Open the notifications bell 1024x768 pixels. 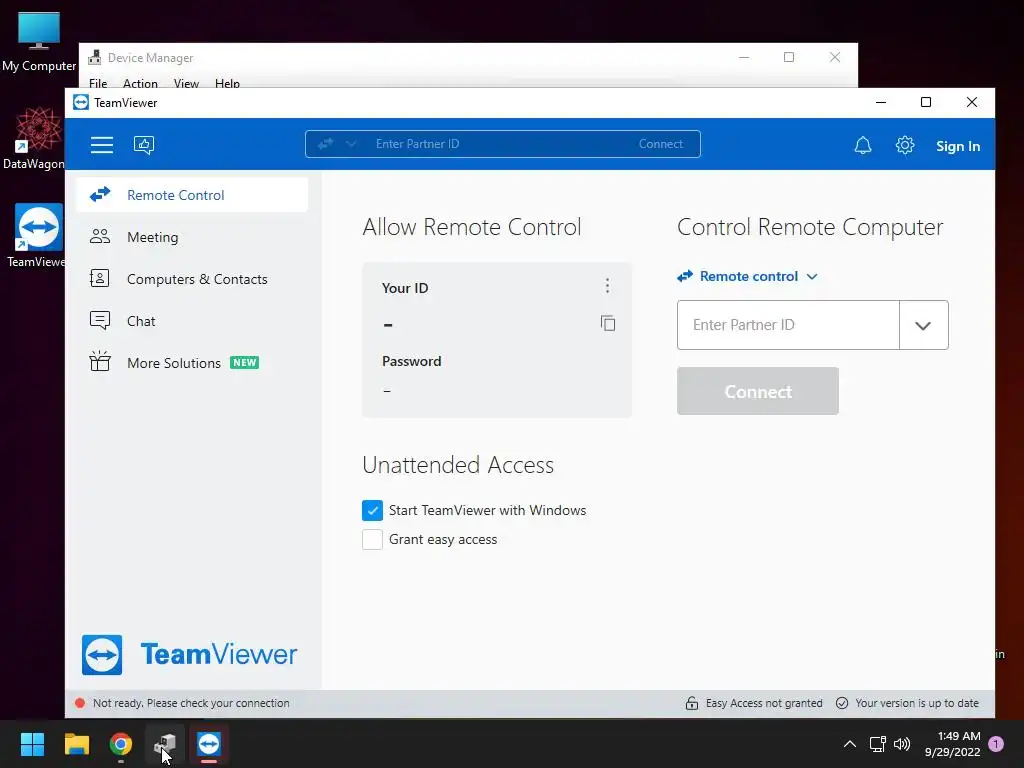(x=863, y=145)
